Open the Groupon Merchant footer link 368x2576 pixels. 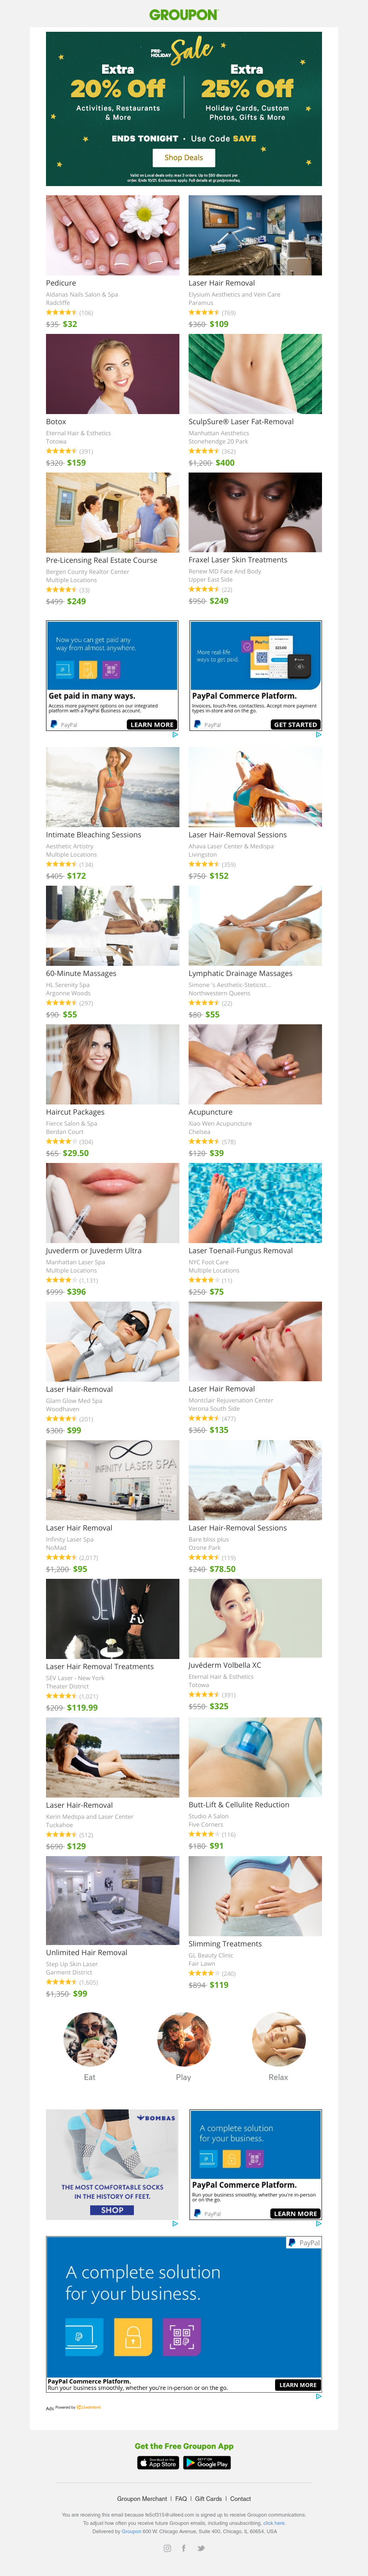(142, 2499)
